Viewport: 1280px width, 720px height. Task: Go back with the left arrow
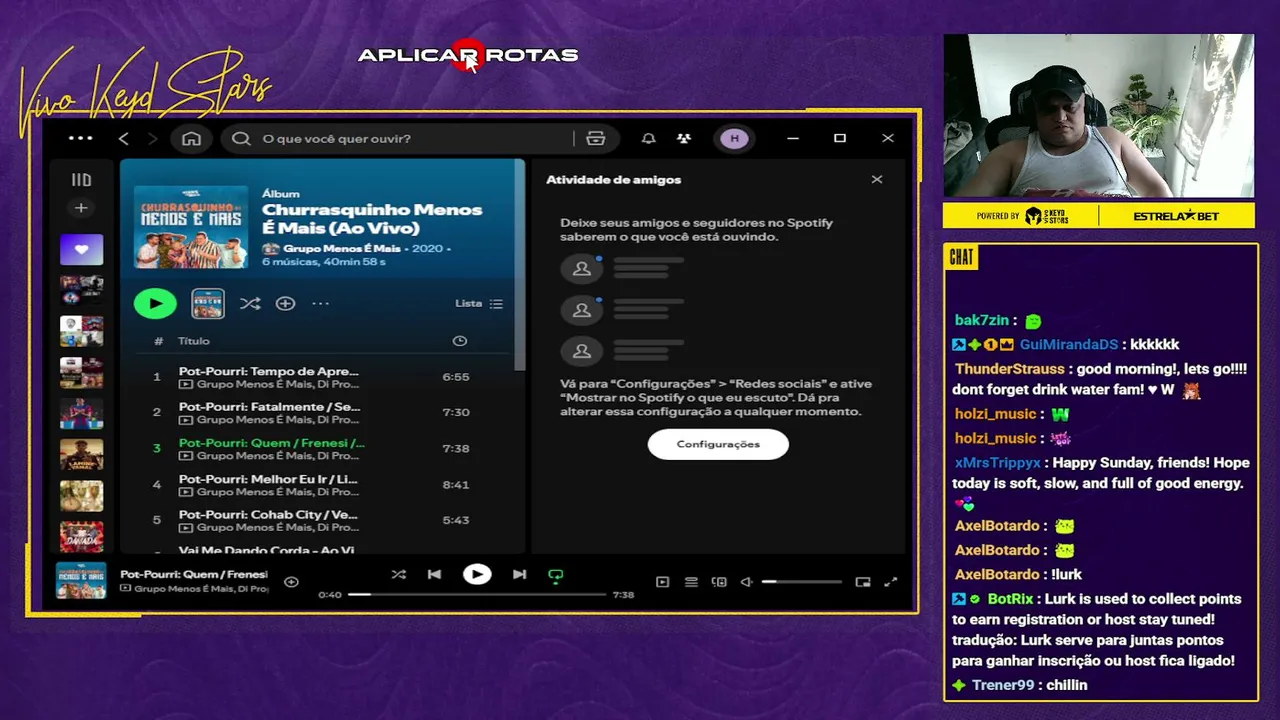coord(124,138)
